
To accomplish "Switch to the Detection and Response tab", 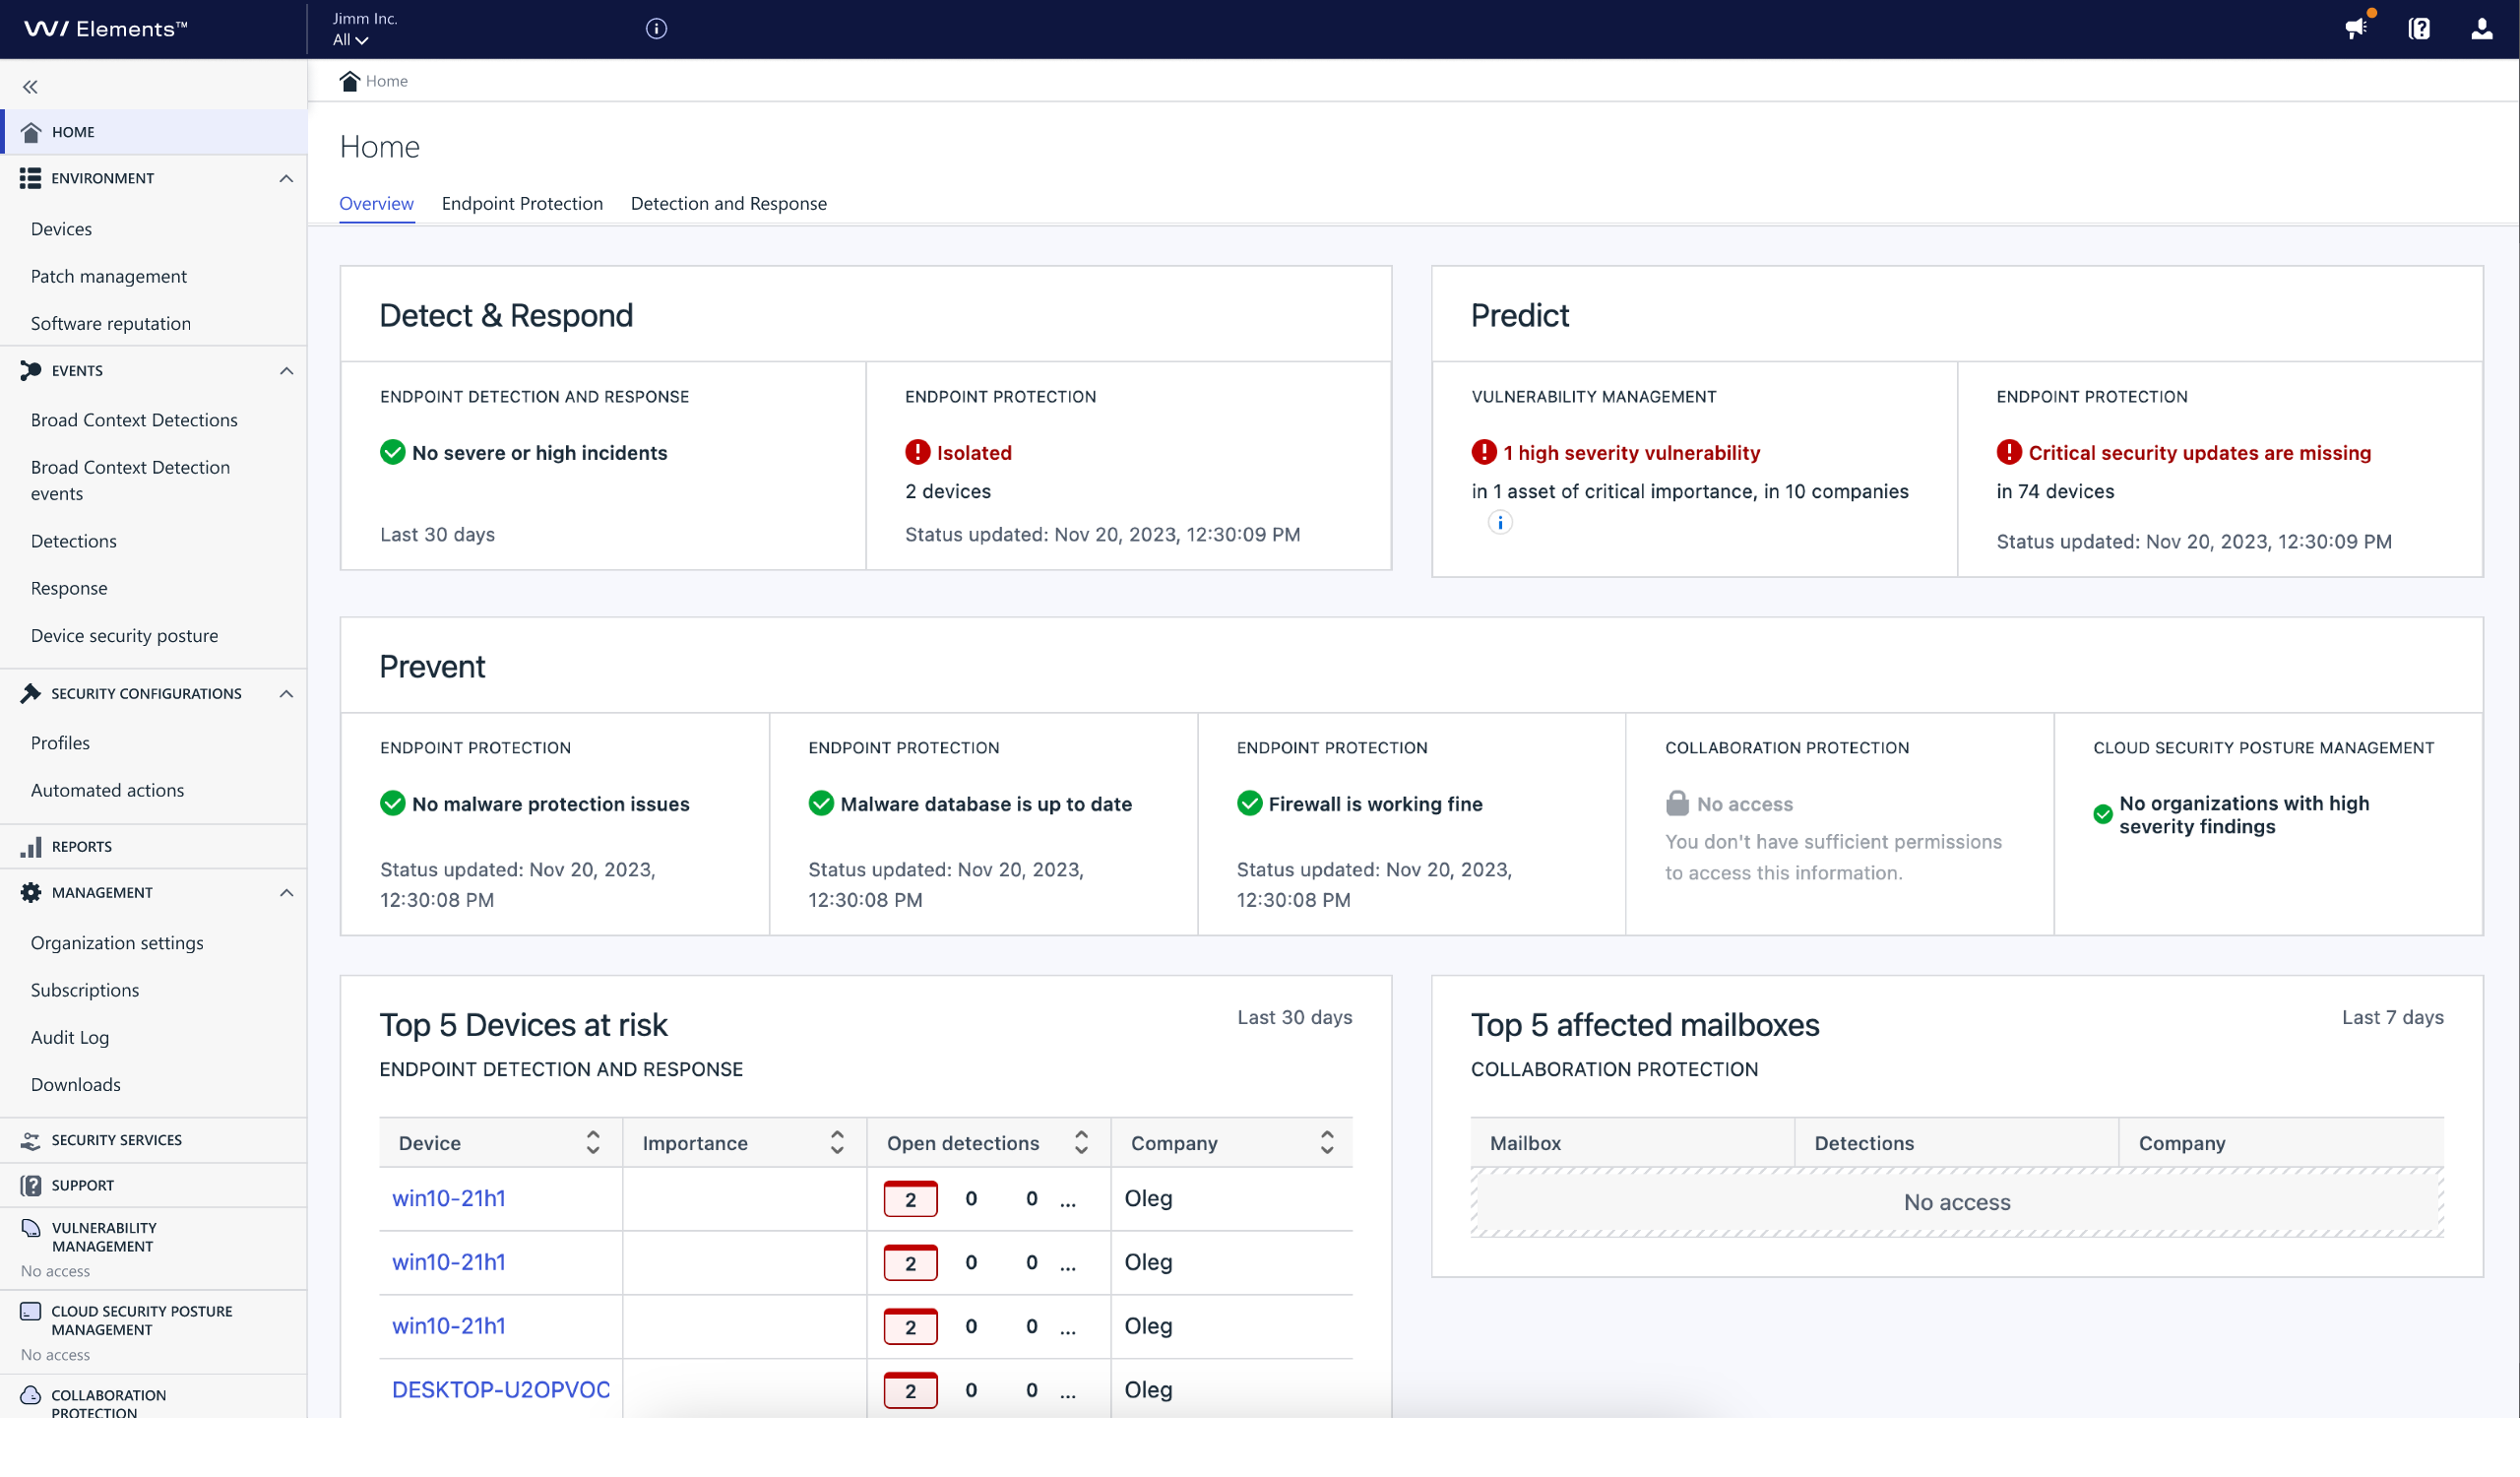I will click(x=728, y=204).
